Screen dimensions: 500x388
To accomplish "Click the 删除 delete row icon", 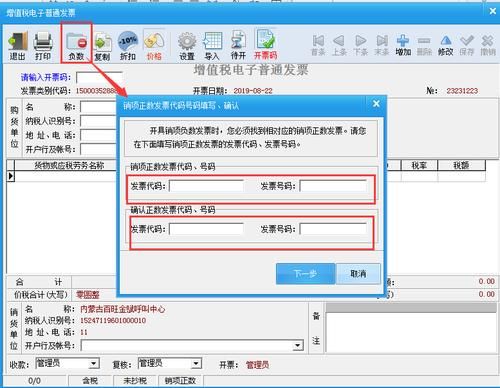I will click(424, 45).
